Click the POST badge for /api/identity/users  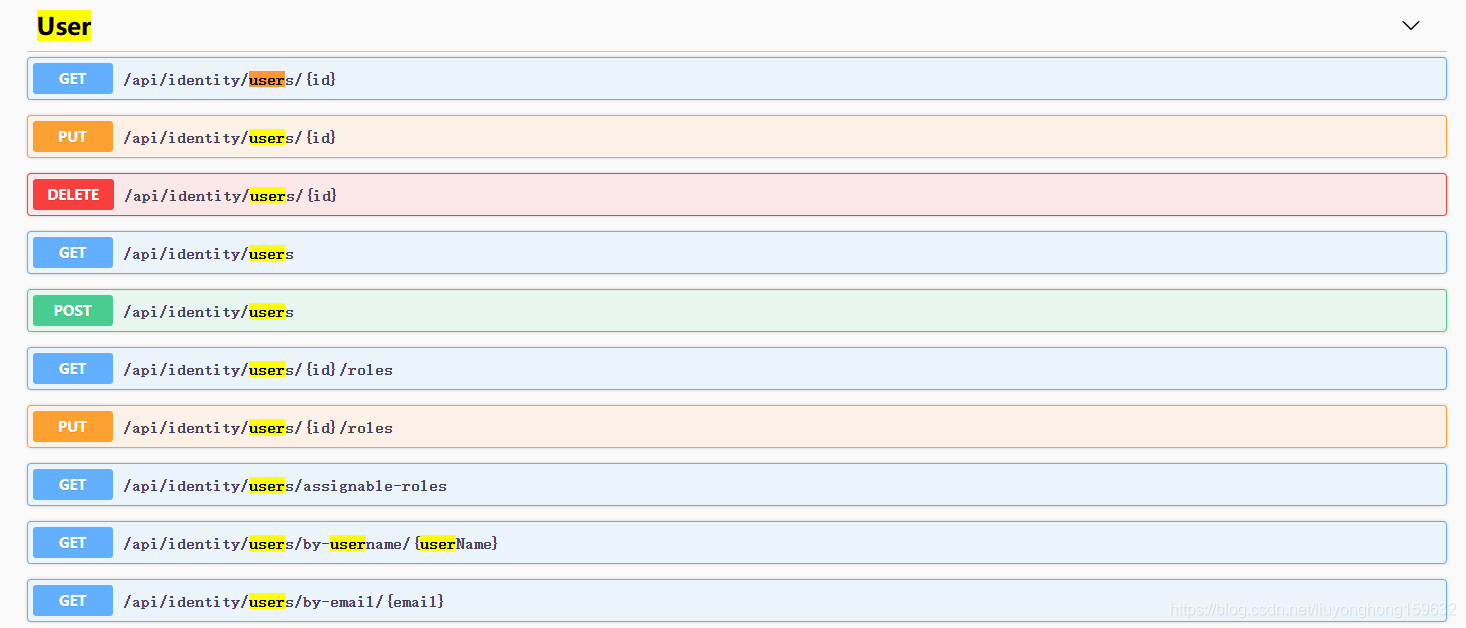click(x=73, y=311)
